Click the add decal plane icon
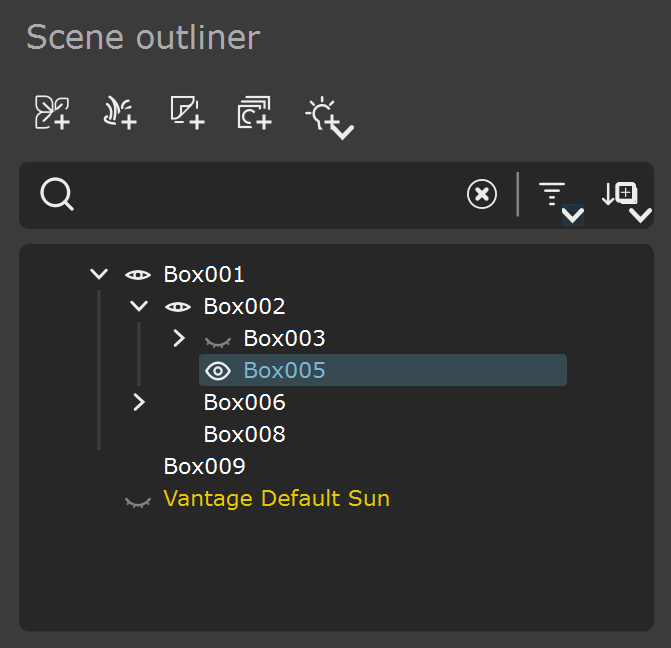 click(x=187, y=113)
